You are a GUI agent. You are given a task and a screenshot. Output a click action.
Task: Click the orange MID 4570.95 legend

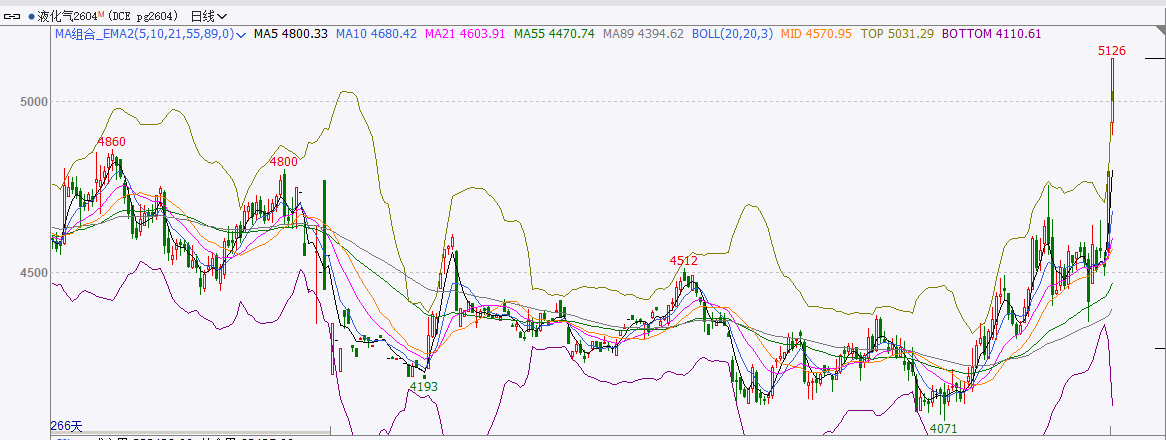coord(816,33)
